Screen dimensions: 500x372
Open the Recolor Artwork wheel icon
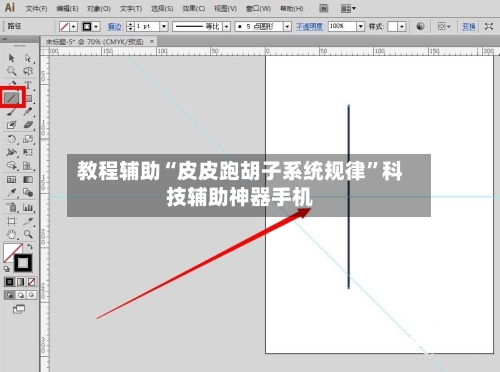(x=421, y=26)
